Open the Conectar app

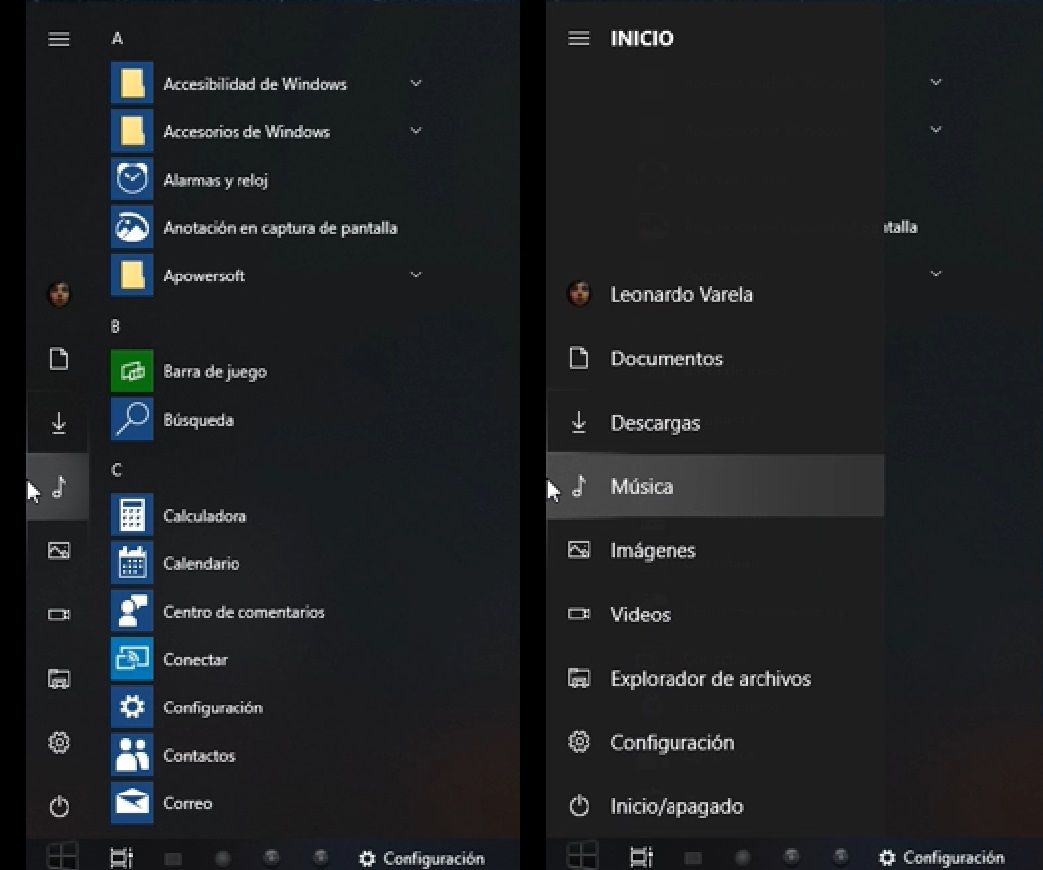[x=197, y=659]
